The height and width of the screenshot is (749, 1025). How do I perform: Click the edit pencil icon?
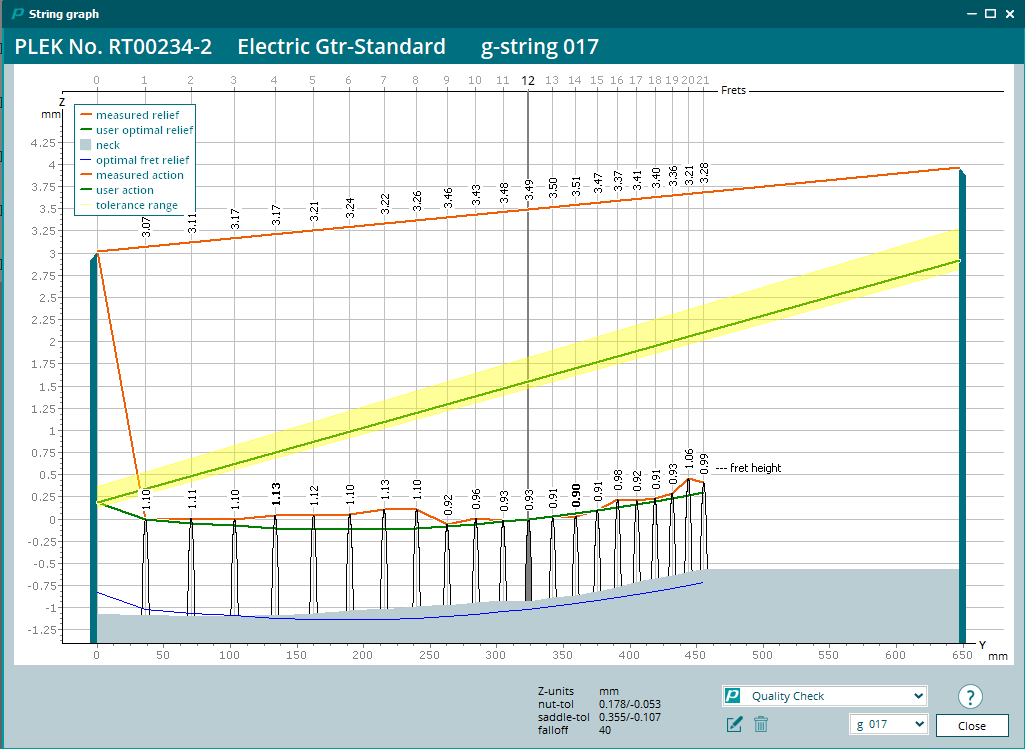coord(734,724)
